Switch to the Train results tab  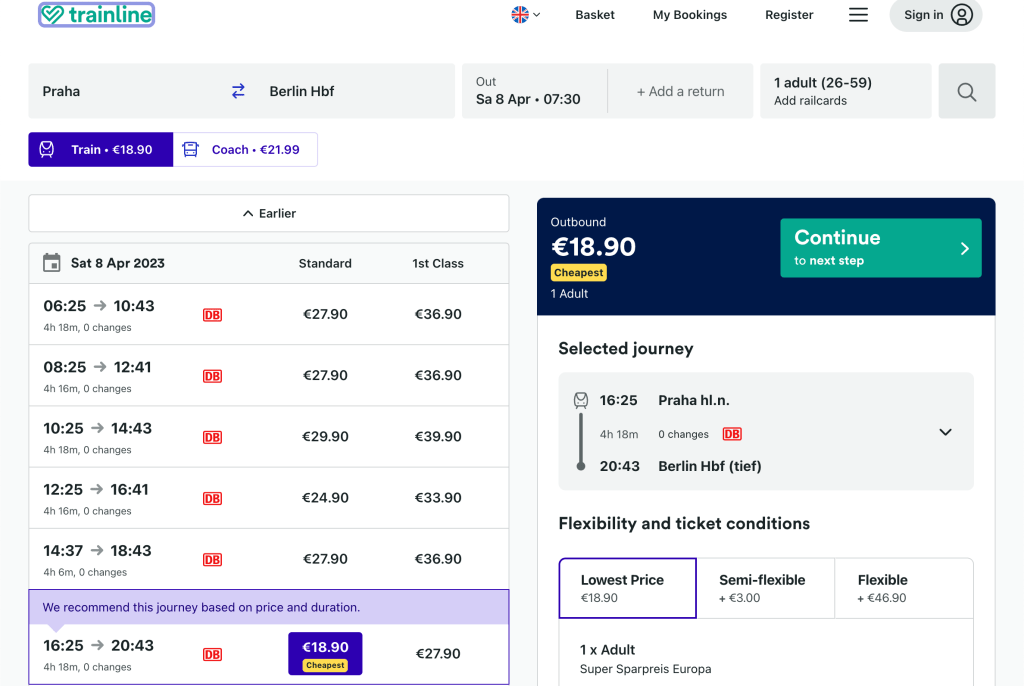coord(101,150)
